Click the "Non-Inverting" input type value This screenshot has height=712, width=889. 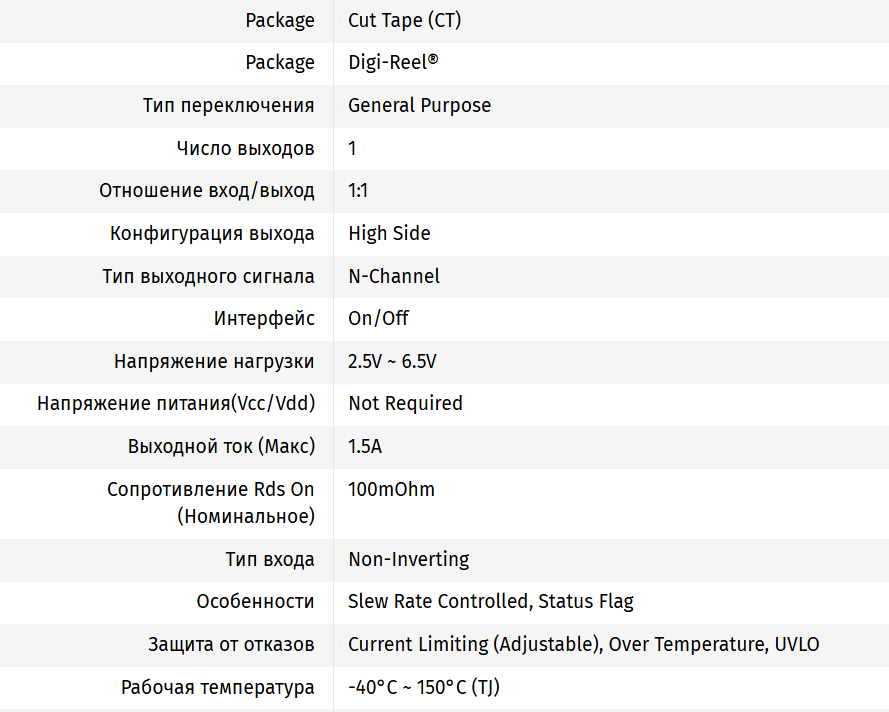click(x=408, y=560)
